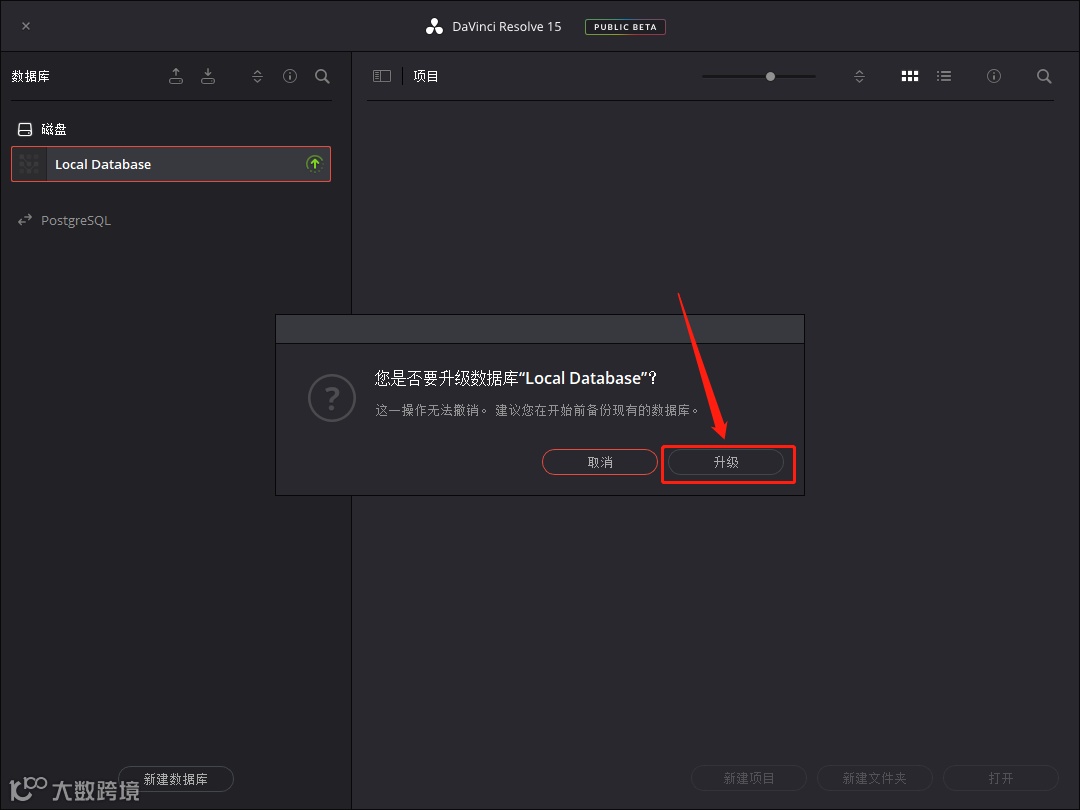Image resolution: width=1080 pixels, height=810 pixels.
Task: Open database sort order options
Action: point(258,76)
